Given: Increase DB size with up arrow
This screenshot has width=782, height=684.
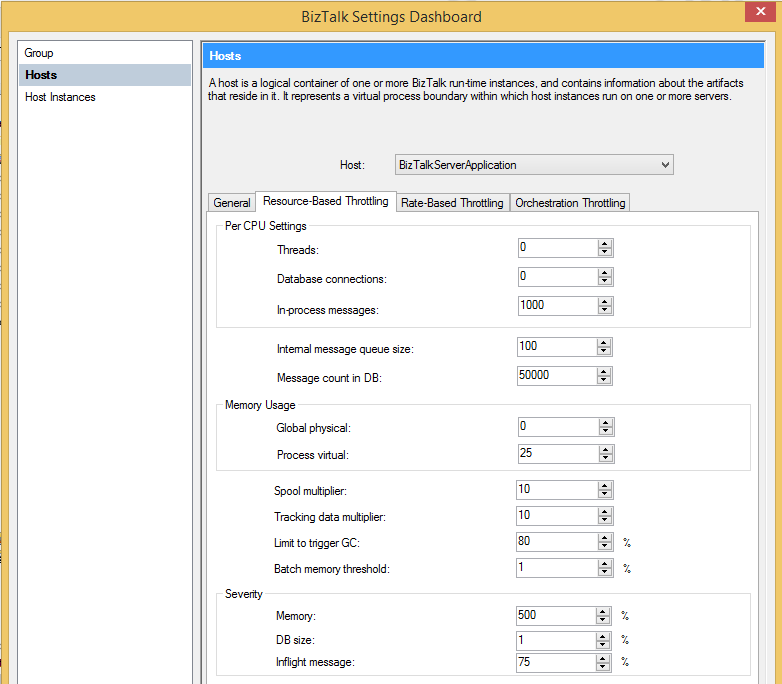Looking at the screenshot, I should click(x=603, y=637).
